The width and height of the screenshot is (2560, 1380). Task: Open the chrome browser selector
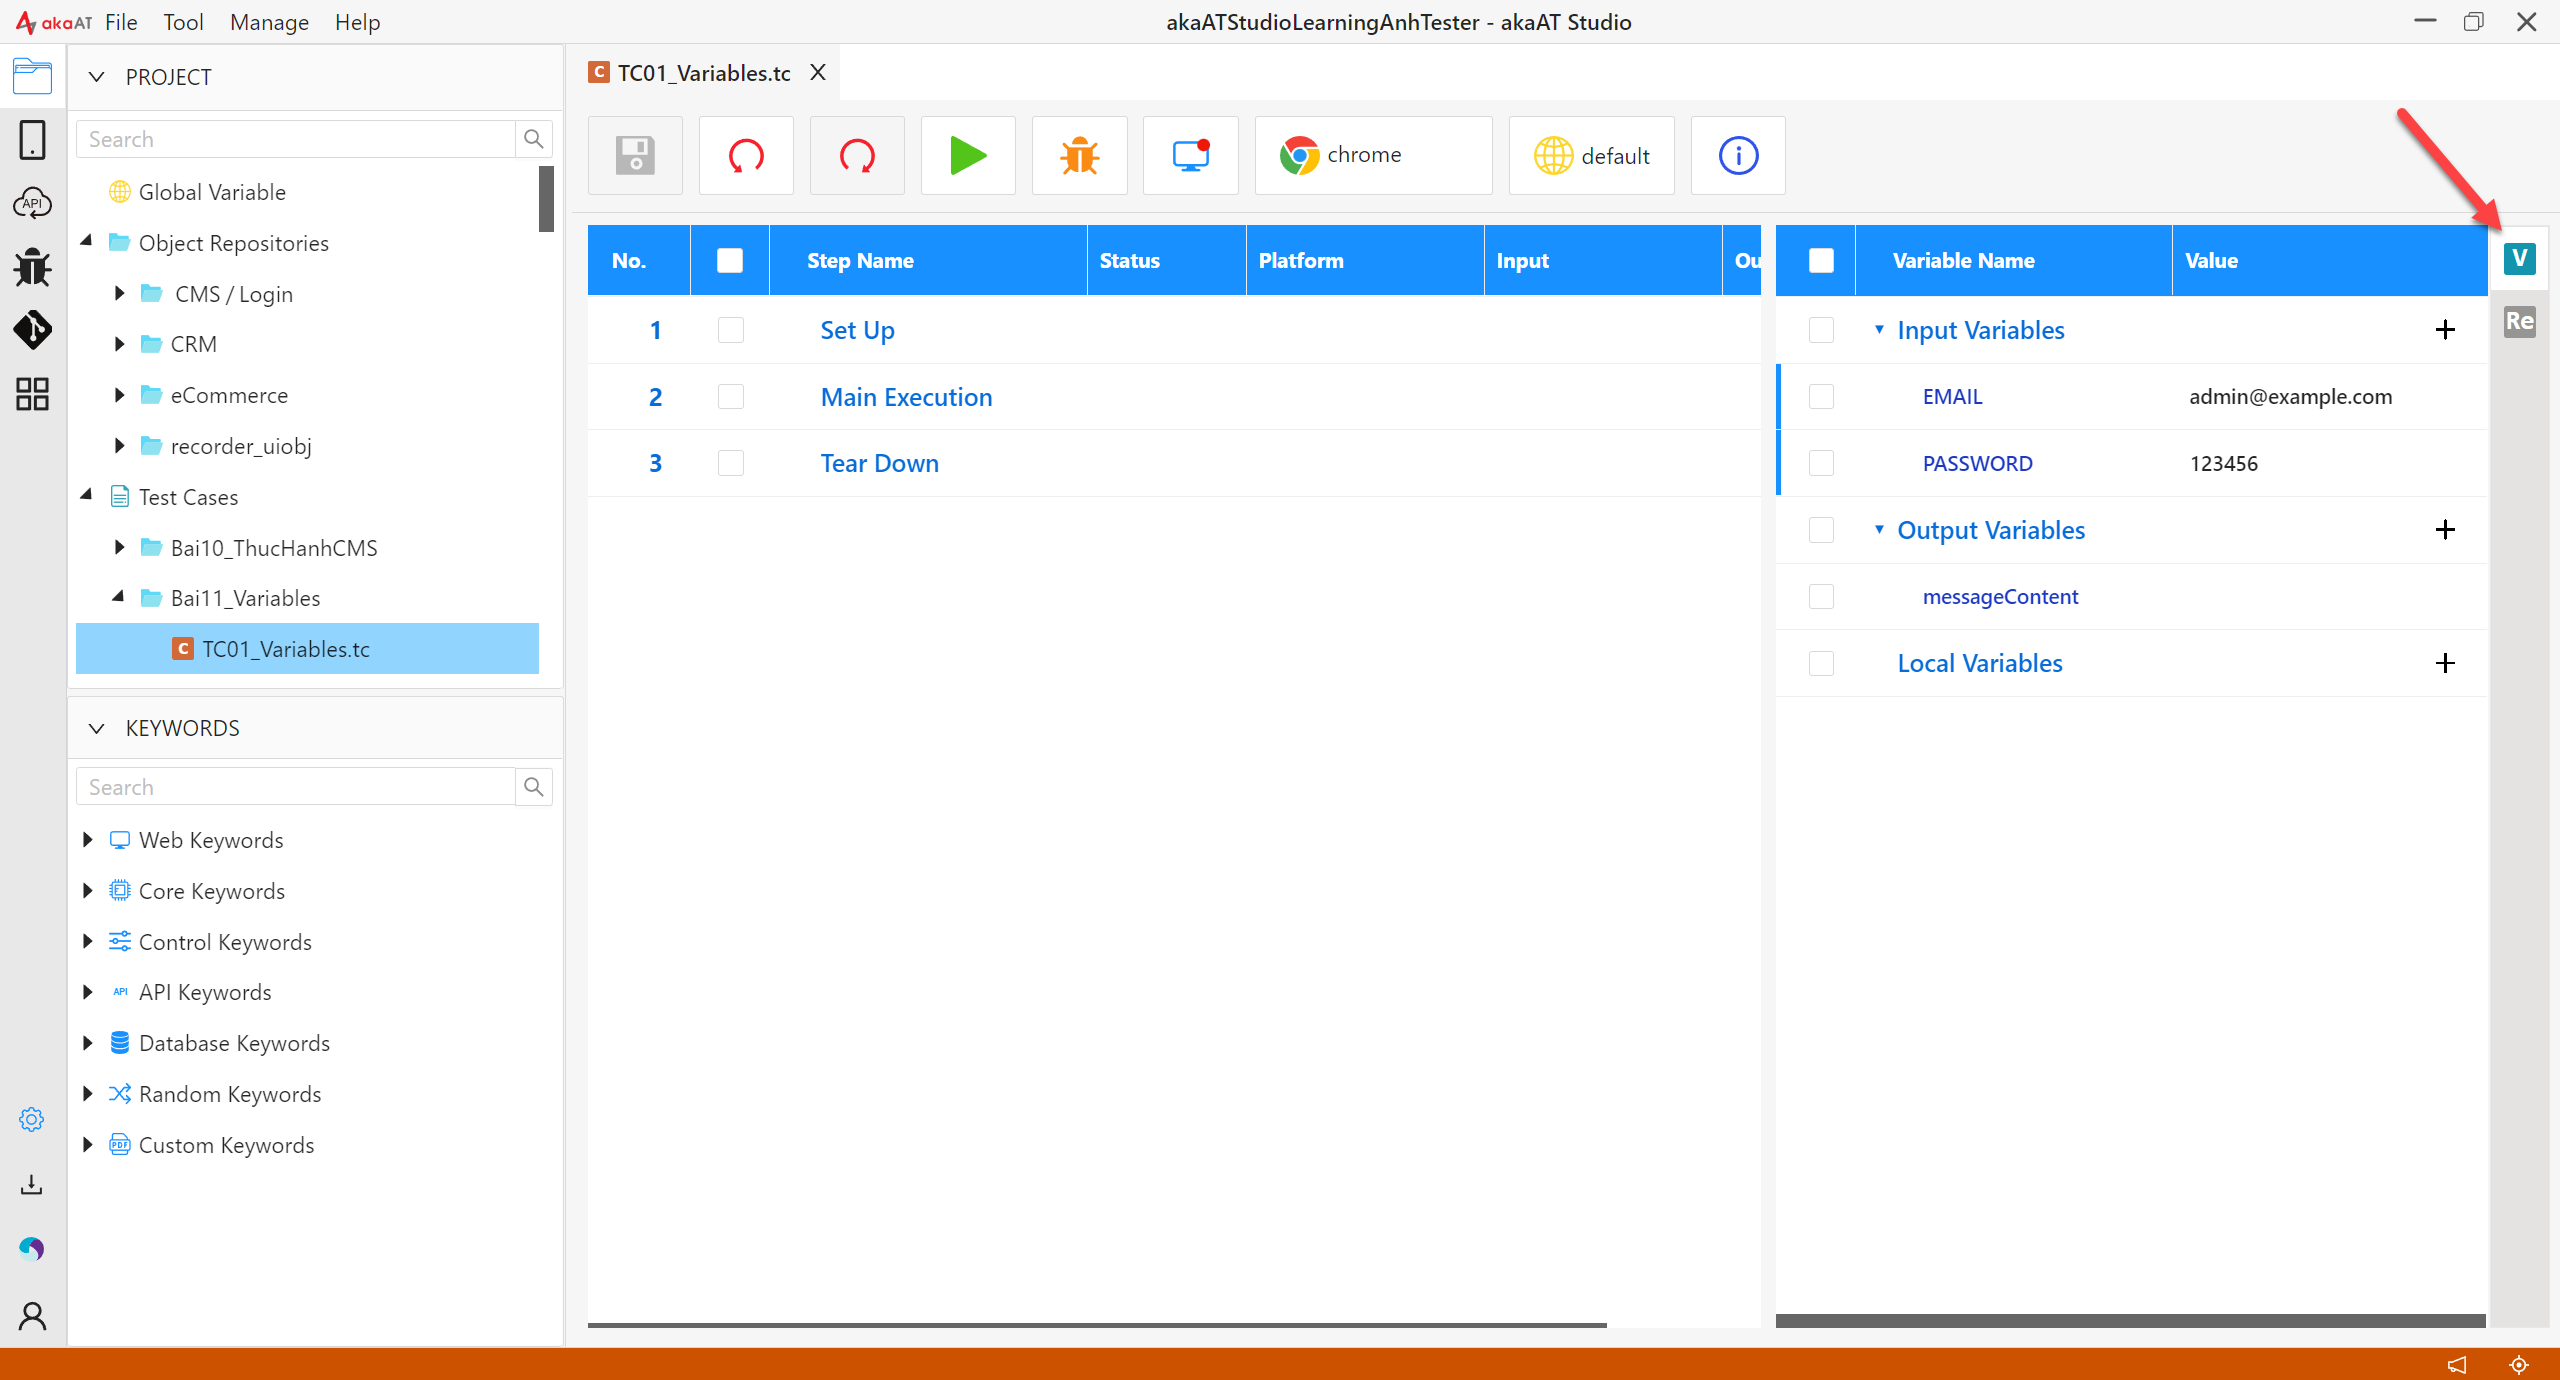[1372, 156]
